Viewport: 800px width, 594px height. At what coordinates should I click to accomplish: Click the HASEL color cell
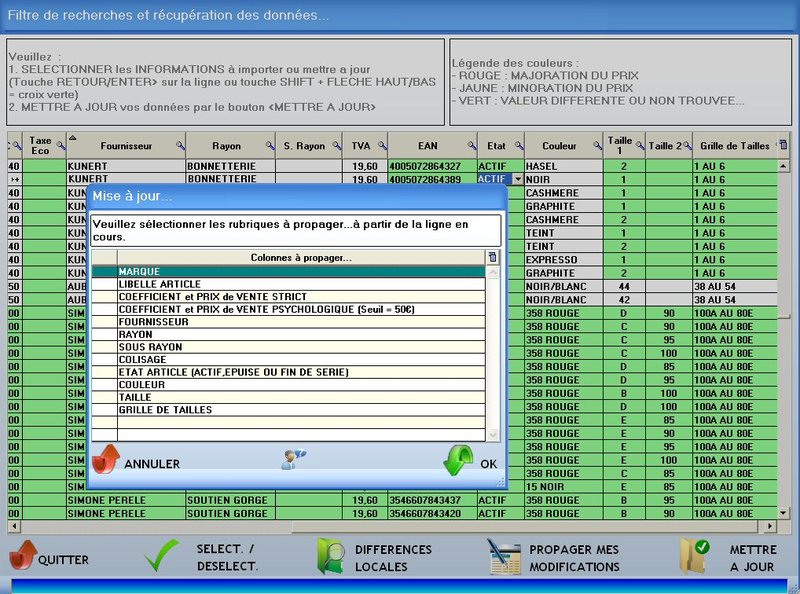click(x=564, y=166)
